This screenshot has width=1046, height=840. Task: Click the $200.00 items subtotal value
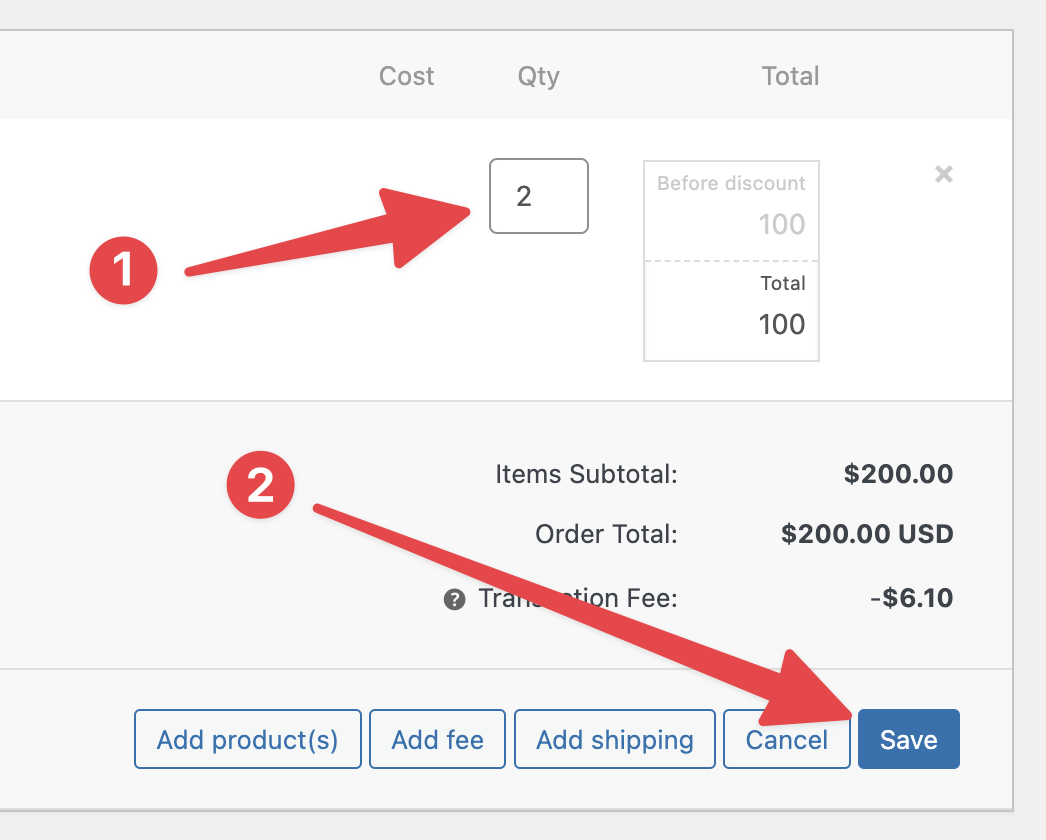(898, 474)
